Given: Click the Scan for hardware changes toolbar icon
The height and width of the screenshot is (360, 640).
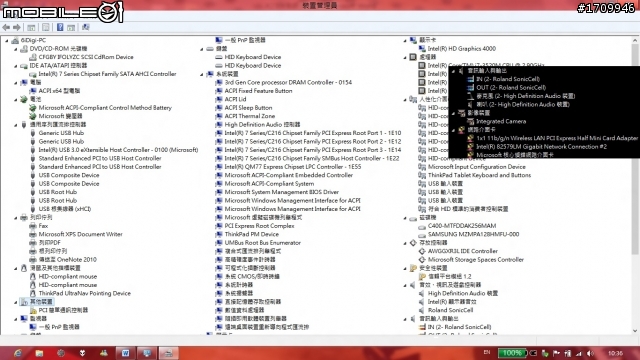Looking at the screenshot, I should pos(85,27).
